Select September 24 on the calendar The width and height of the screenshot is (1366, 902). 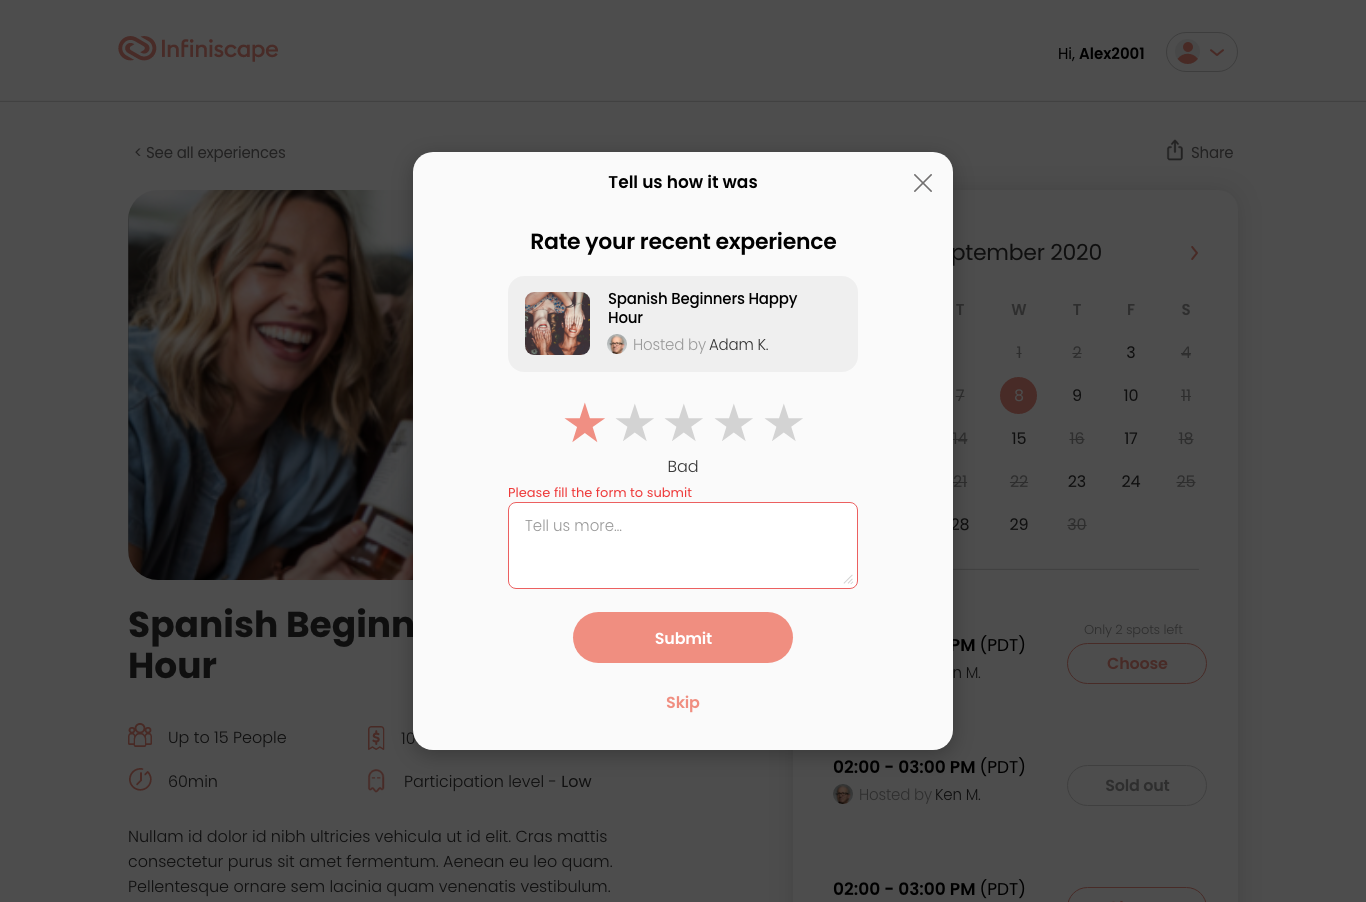(x=1131, y=481)
